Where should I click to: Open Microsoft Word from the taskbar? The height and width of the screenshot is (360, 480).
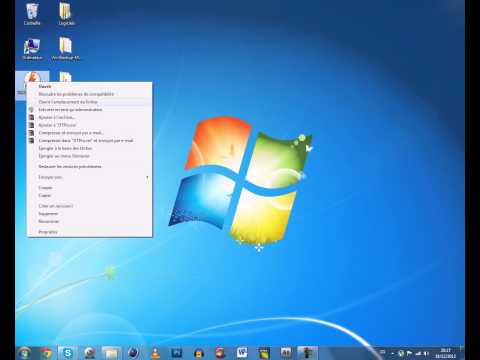242,353
